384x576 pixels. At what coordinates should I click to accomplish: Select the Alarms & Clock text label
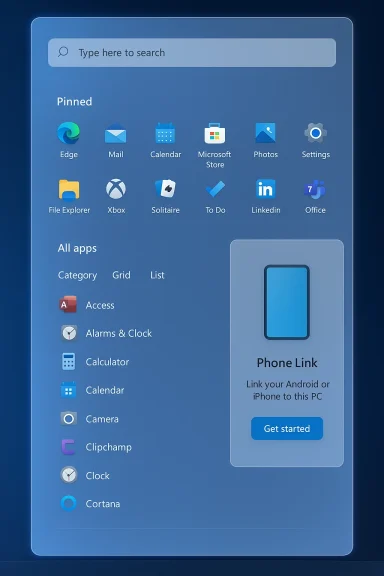tap(119, 333)
